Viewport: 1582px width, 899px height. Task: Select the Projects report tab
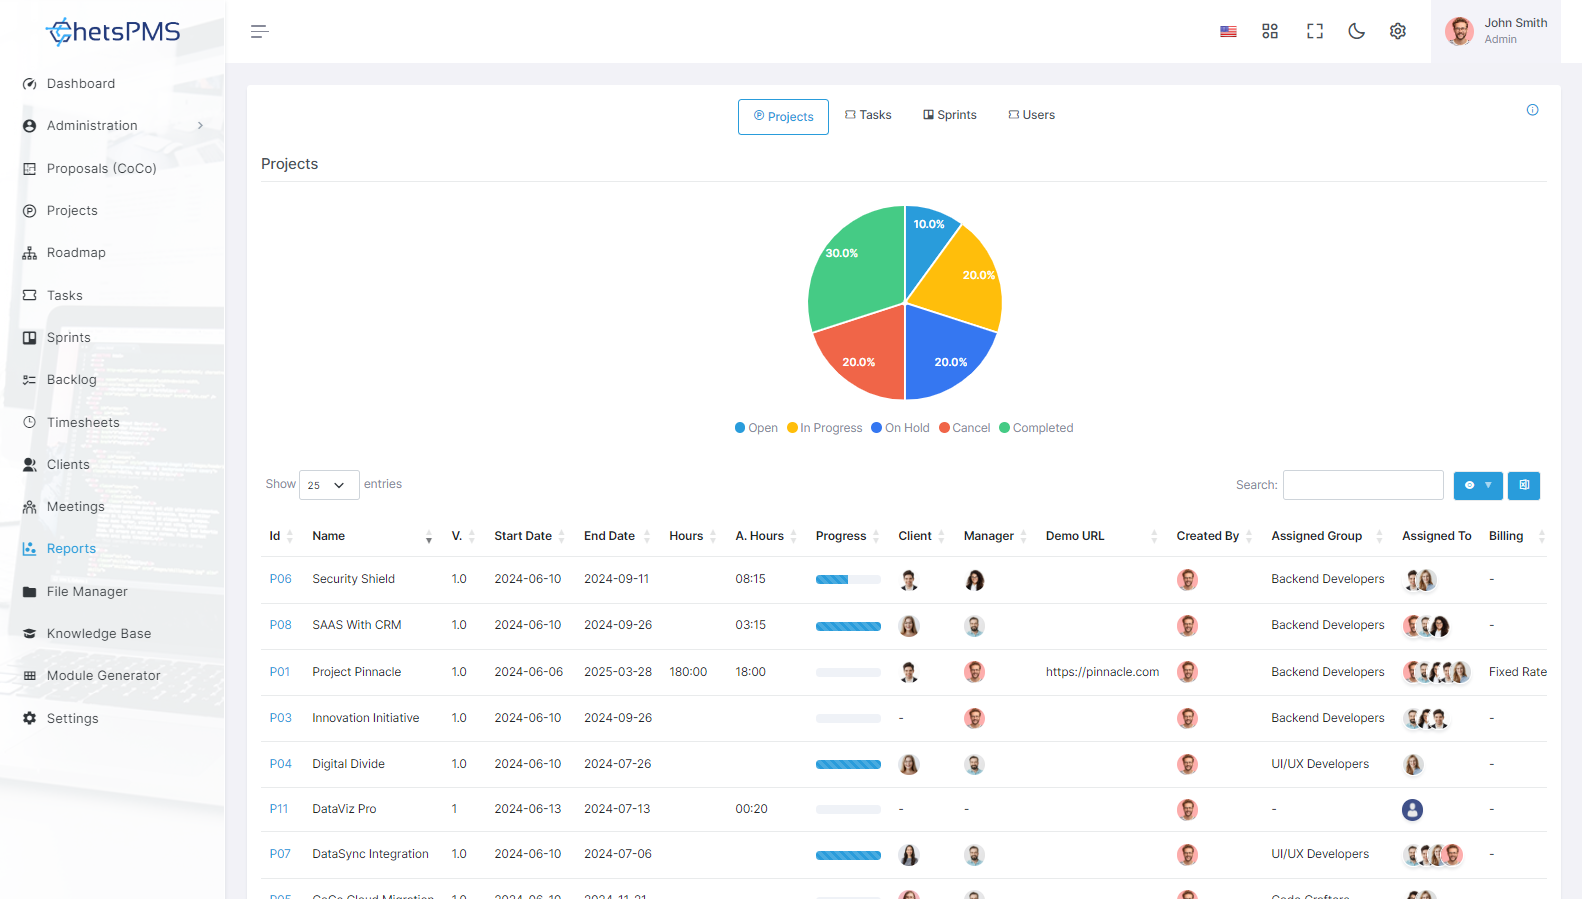(x=783, y=117)
